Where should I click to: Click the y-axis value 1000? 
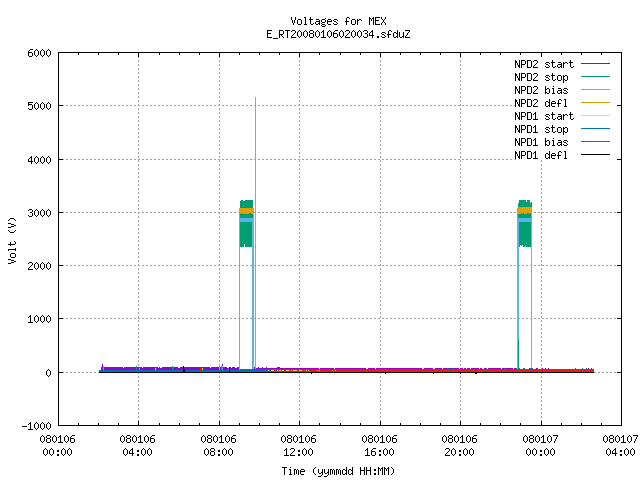pyautogui.click(x=39, y=320)
